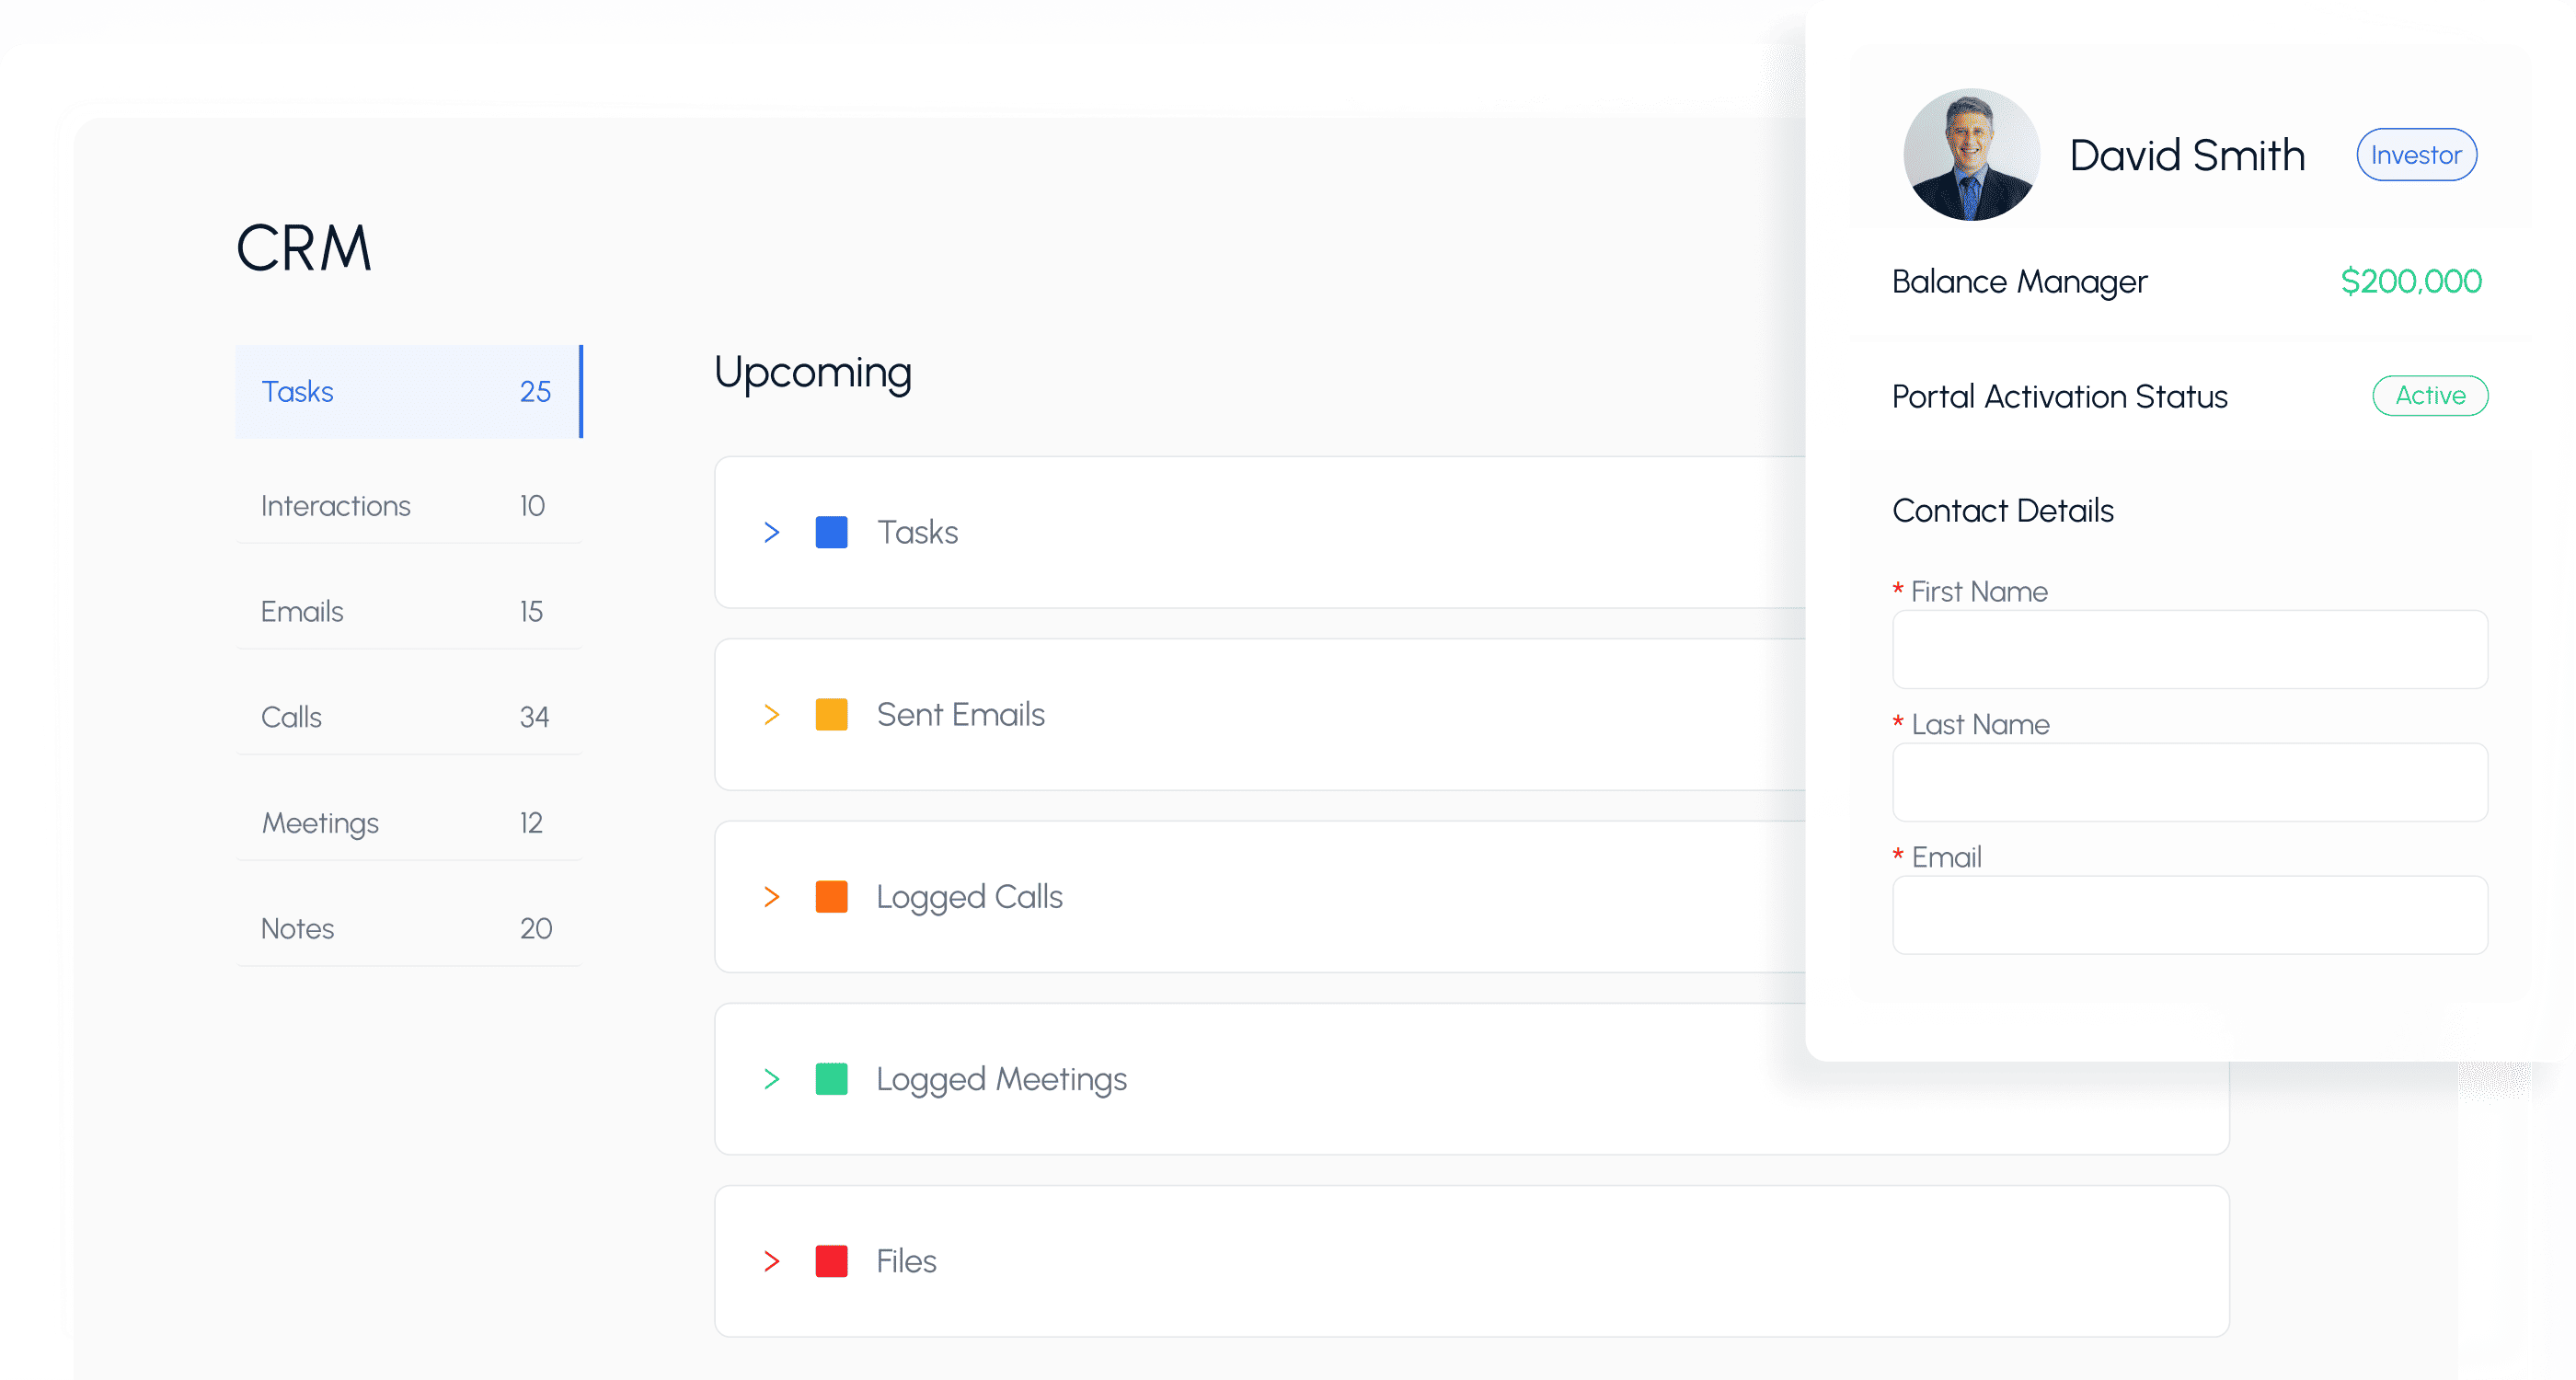Go to the Meetings tab

(407, 823)
